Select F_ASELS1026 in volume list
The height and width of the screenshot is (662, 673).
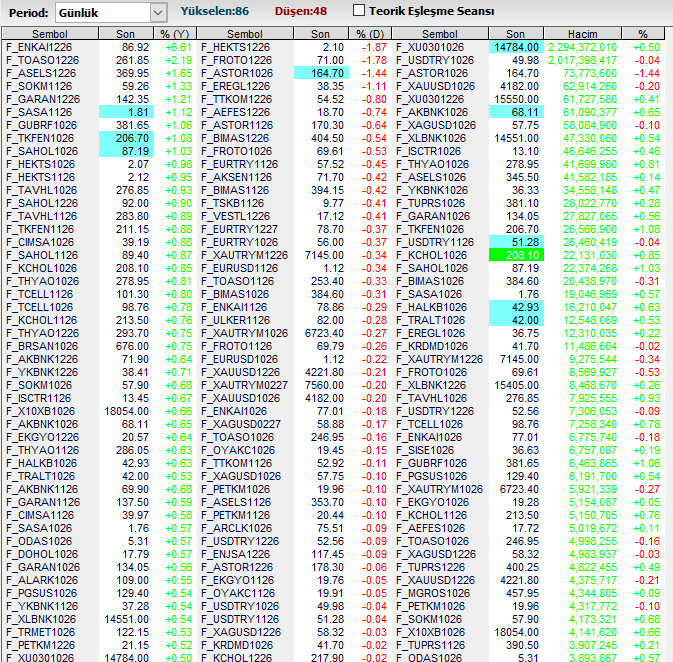(431, 177)
